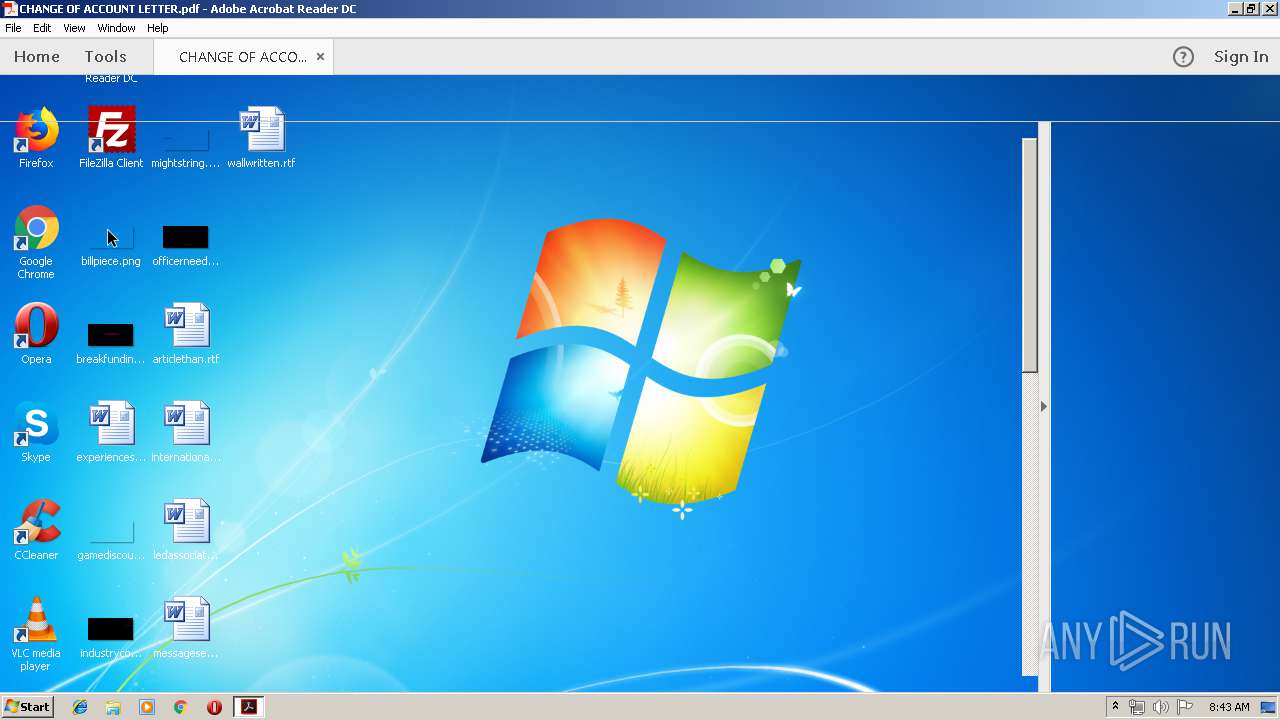Launch media player from taskbar
The image size is (1280, 720).
click(147, 707)
